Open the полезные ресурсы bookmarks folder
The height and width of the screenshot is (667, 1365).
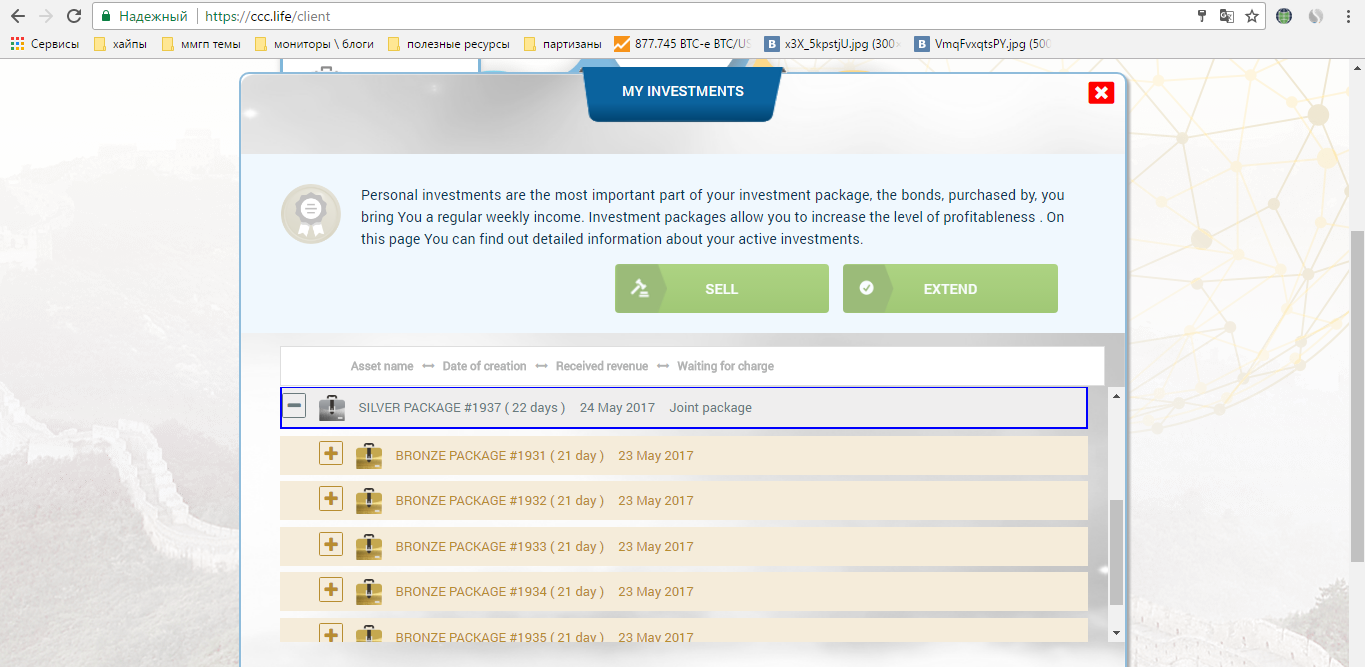(448, 43)
